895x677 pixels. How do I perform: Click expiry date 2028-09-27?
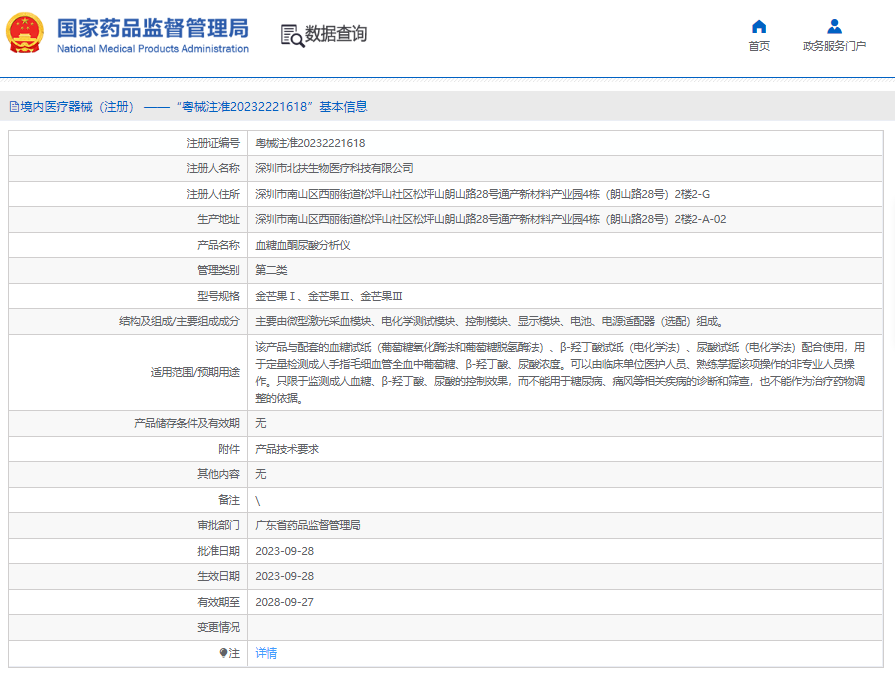click(x=284, y=602)
